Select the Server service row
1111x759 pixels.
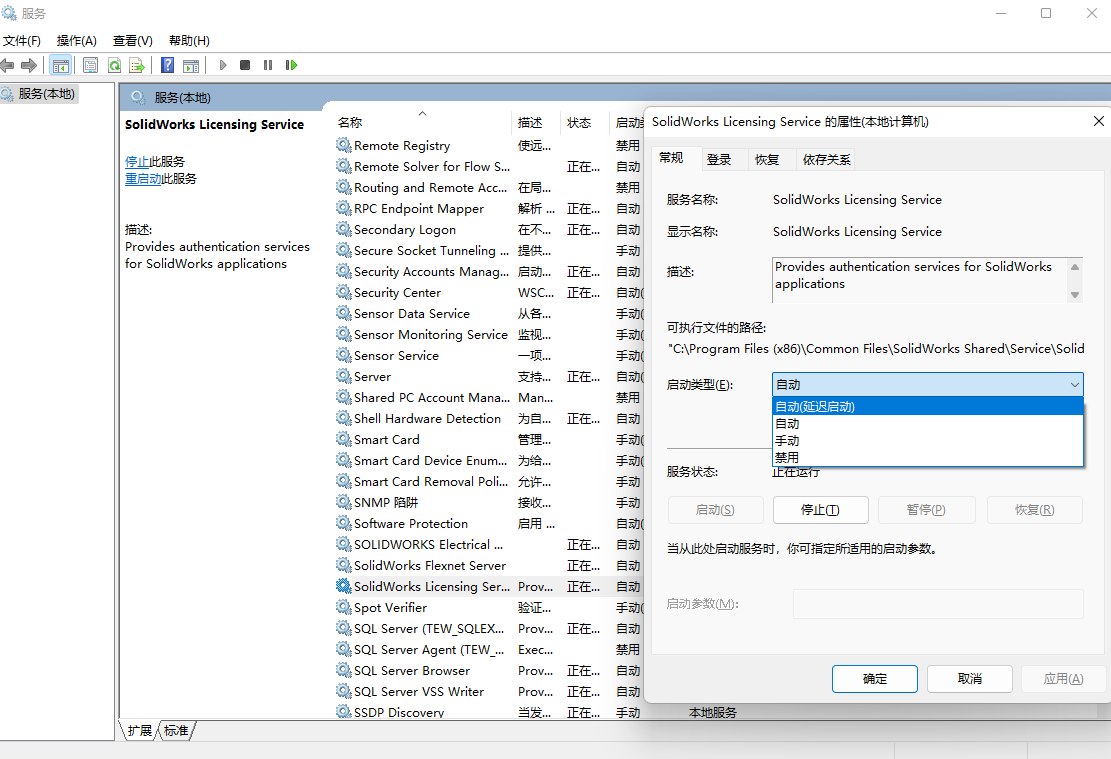pos(489,376)
